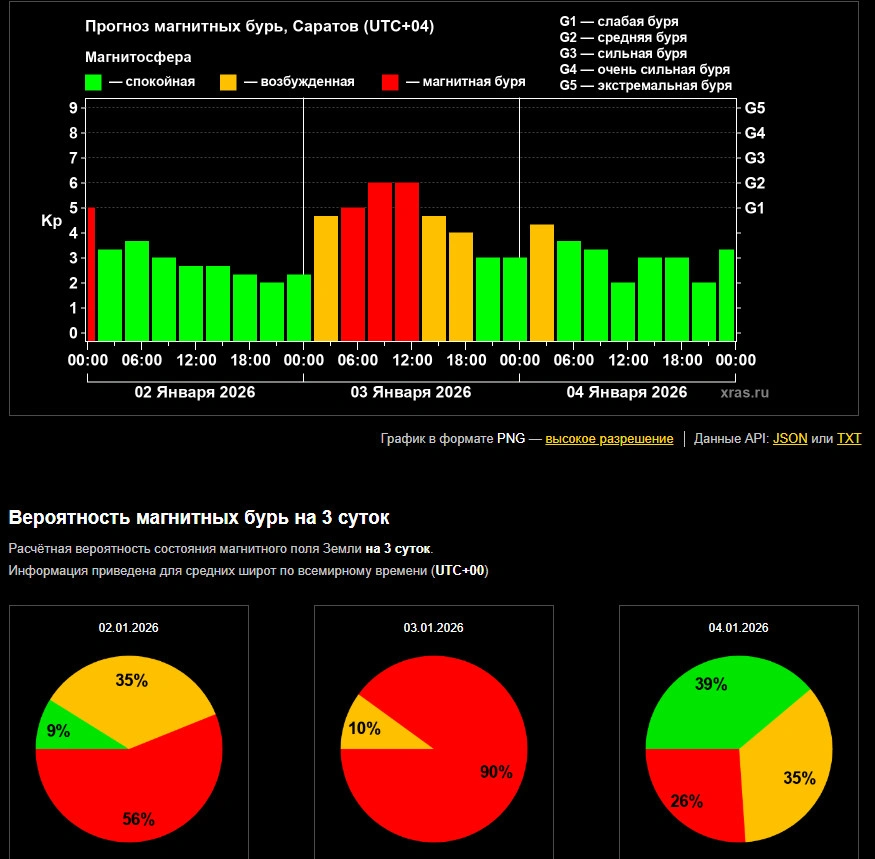Click the orange 'возбужденная' legend swatch
The image size is (875, 859).
pyautogui.click(x=228, y=82)
